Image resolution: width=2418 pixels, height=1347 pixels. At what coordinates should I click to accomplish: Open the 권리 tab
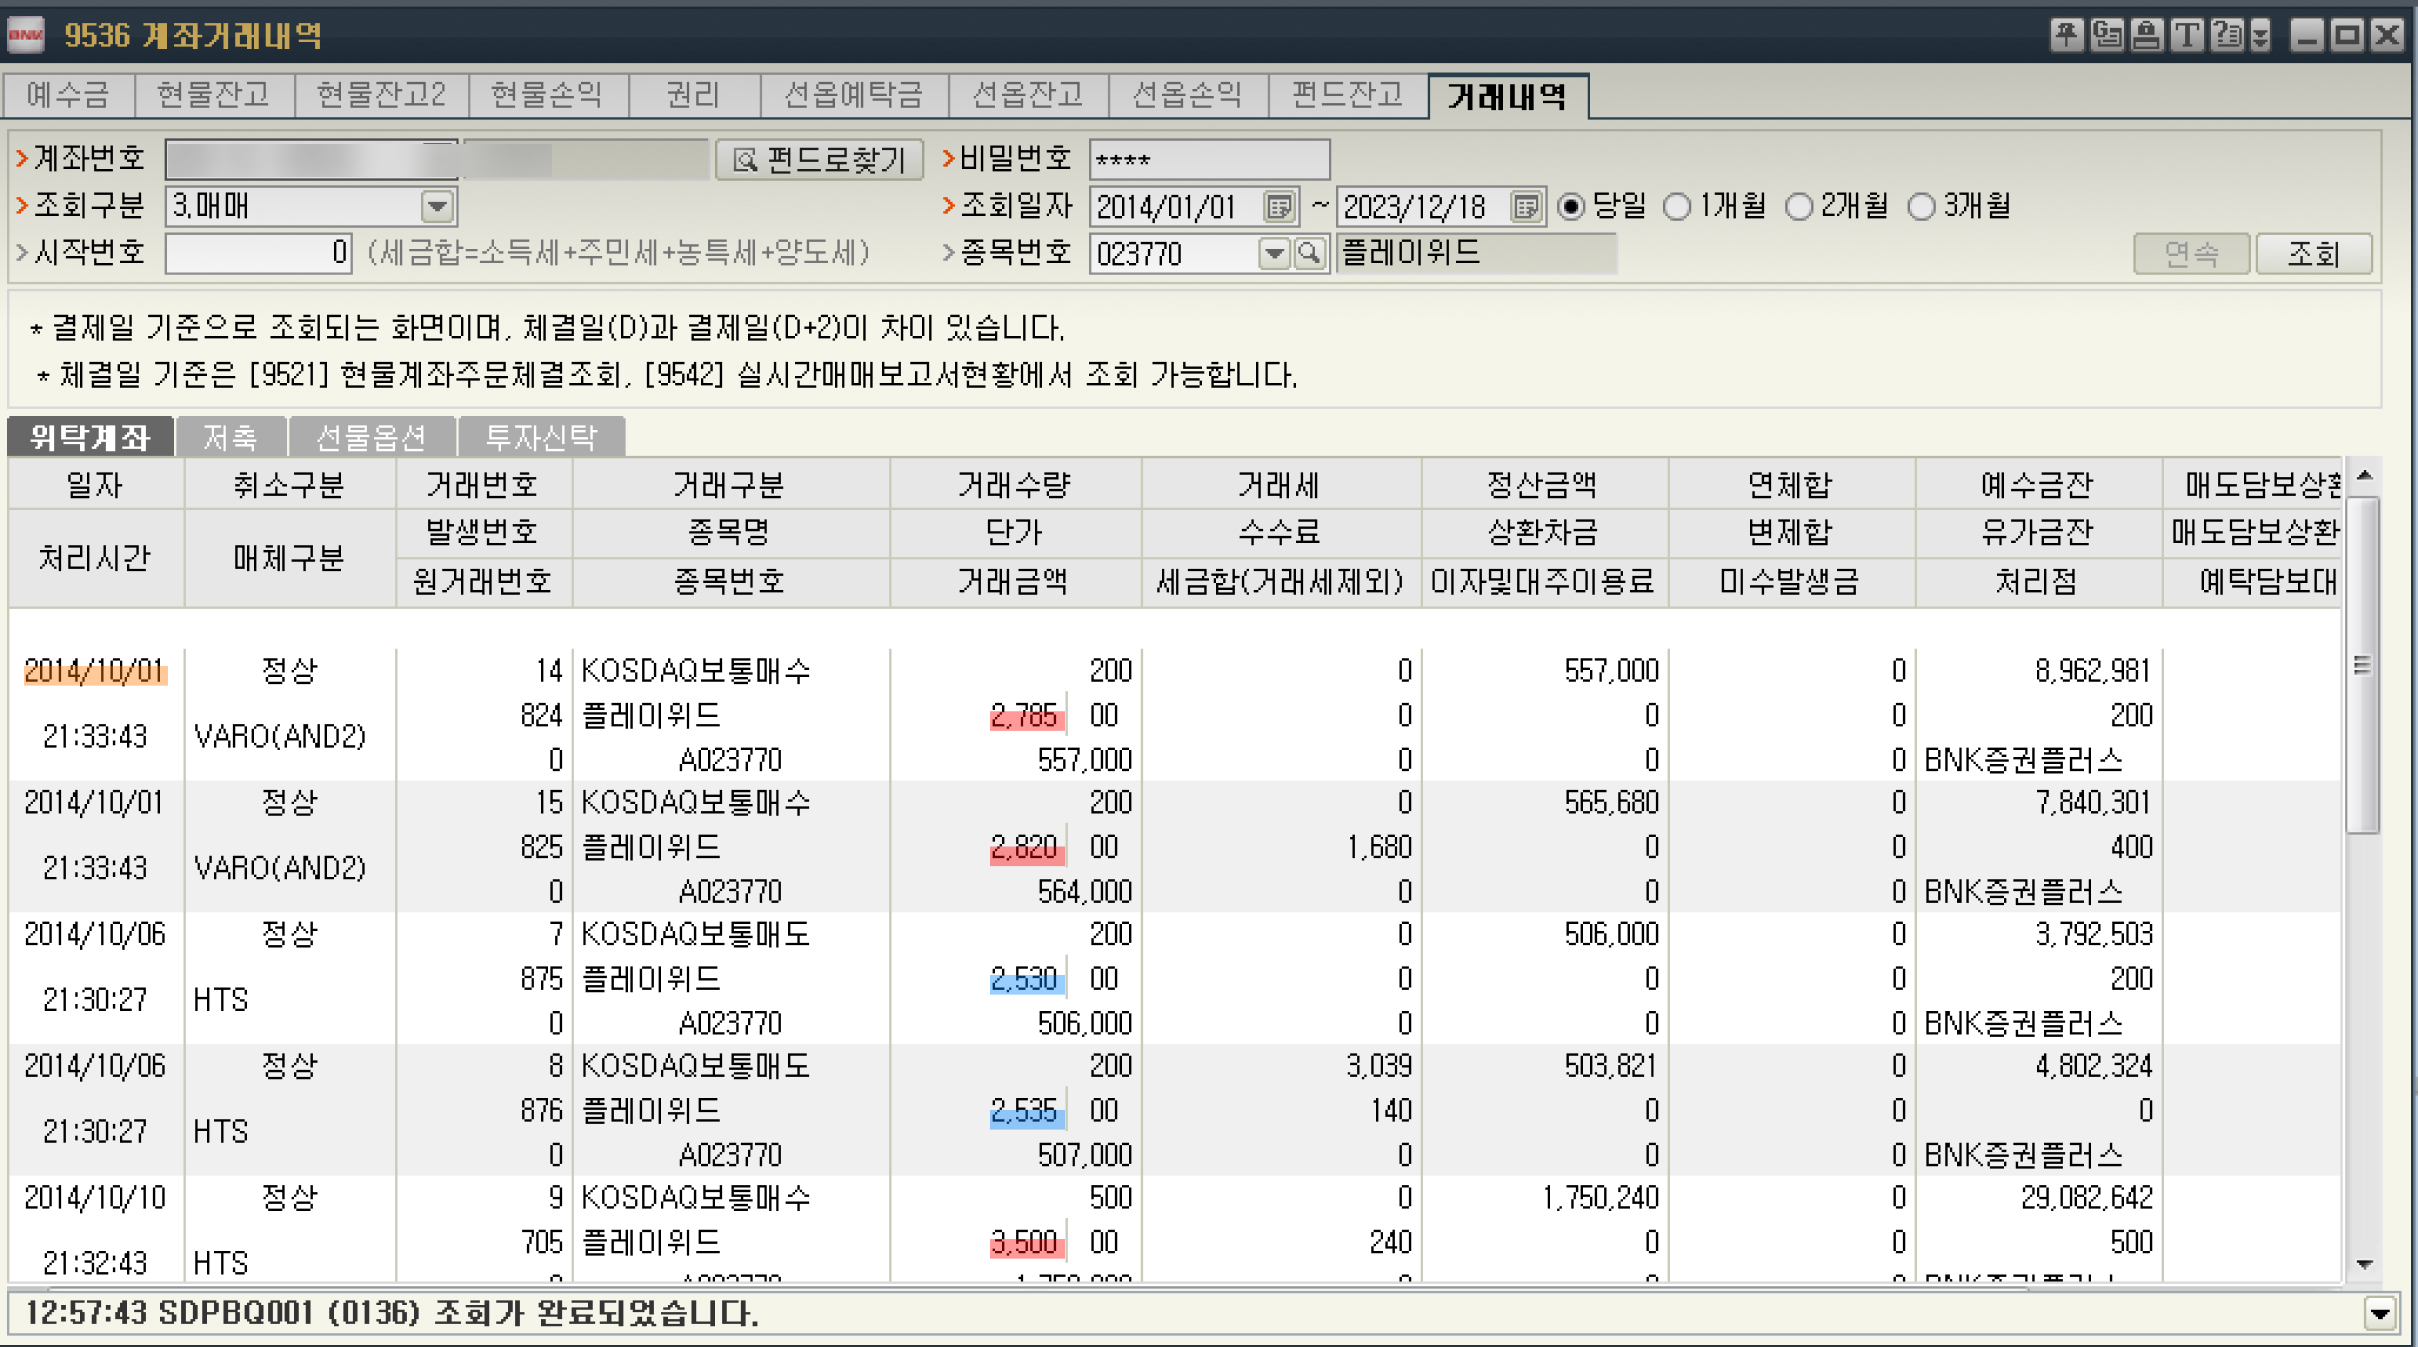coord(693,95)
